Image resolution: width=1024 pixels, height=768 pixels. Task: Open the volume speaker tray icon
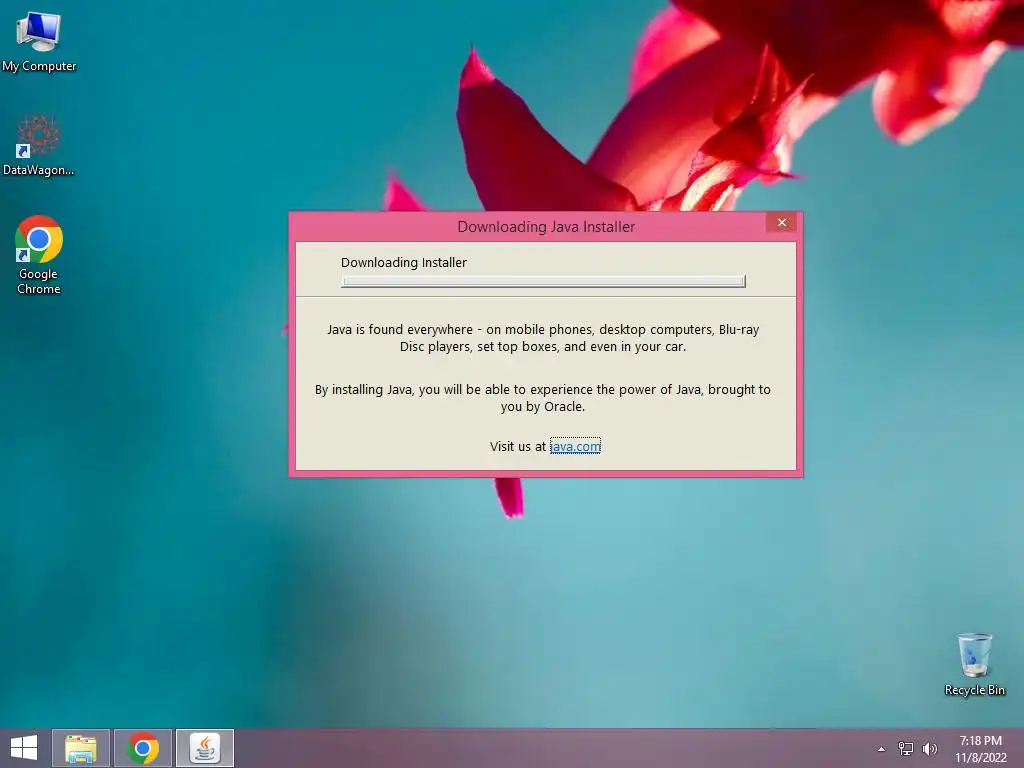[930, 749]
